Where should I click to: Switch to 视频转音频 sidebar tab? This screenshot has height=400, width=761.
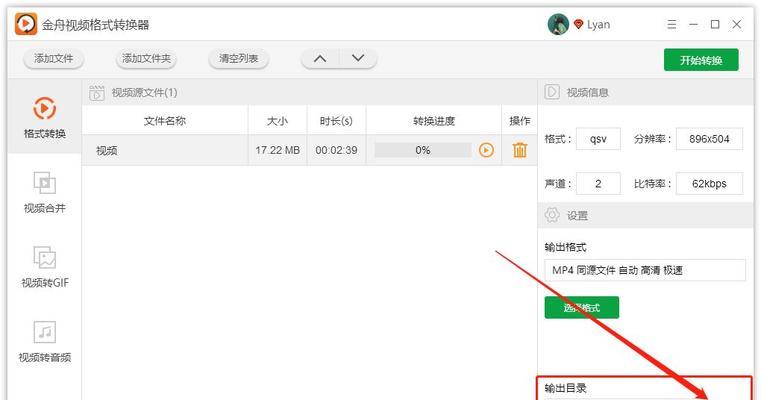coord(45,341)
